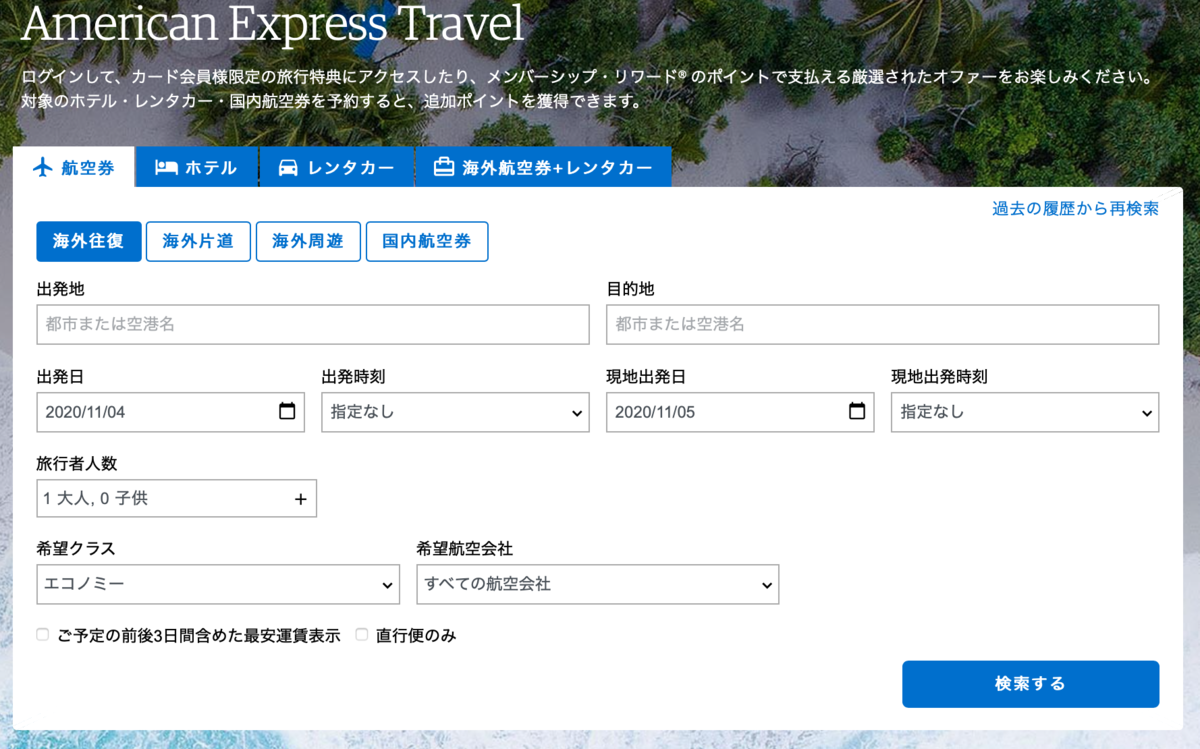Focus the 出発地 city or airport field

313,325
